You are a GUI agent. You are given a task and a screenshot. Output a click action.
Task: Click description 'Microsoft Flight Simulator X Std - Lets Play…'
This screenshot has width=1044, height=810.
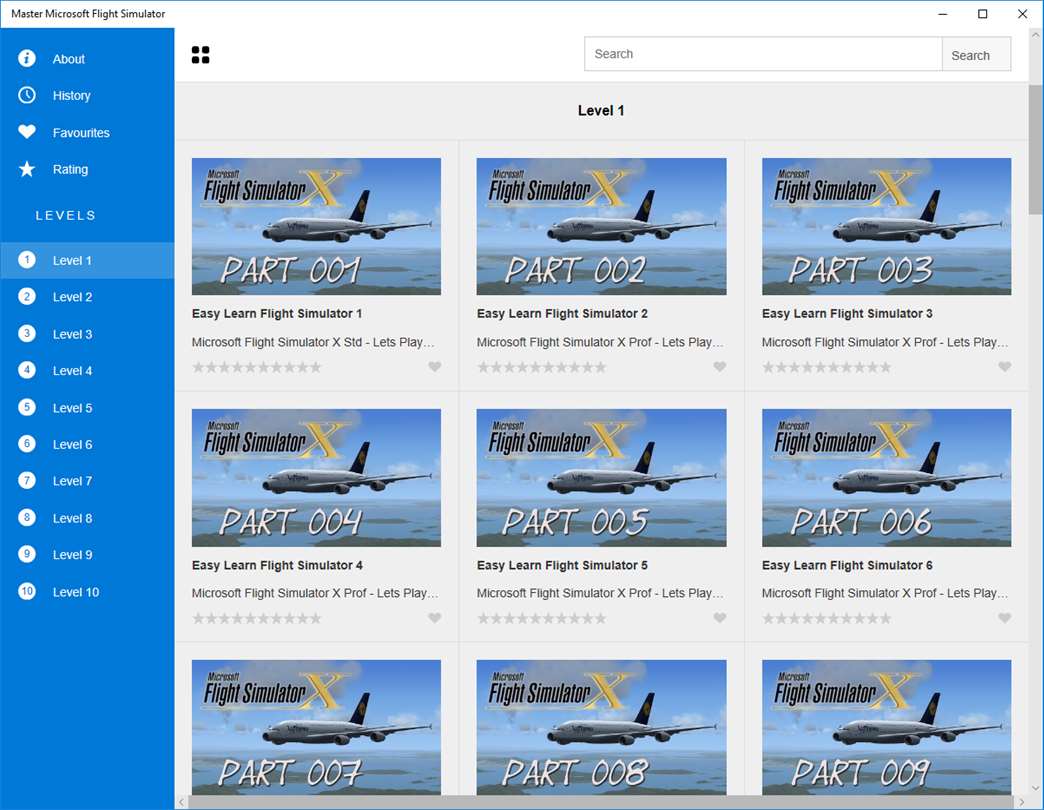(313, 342)
